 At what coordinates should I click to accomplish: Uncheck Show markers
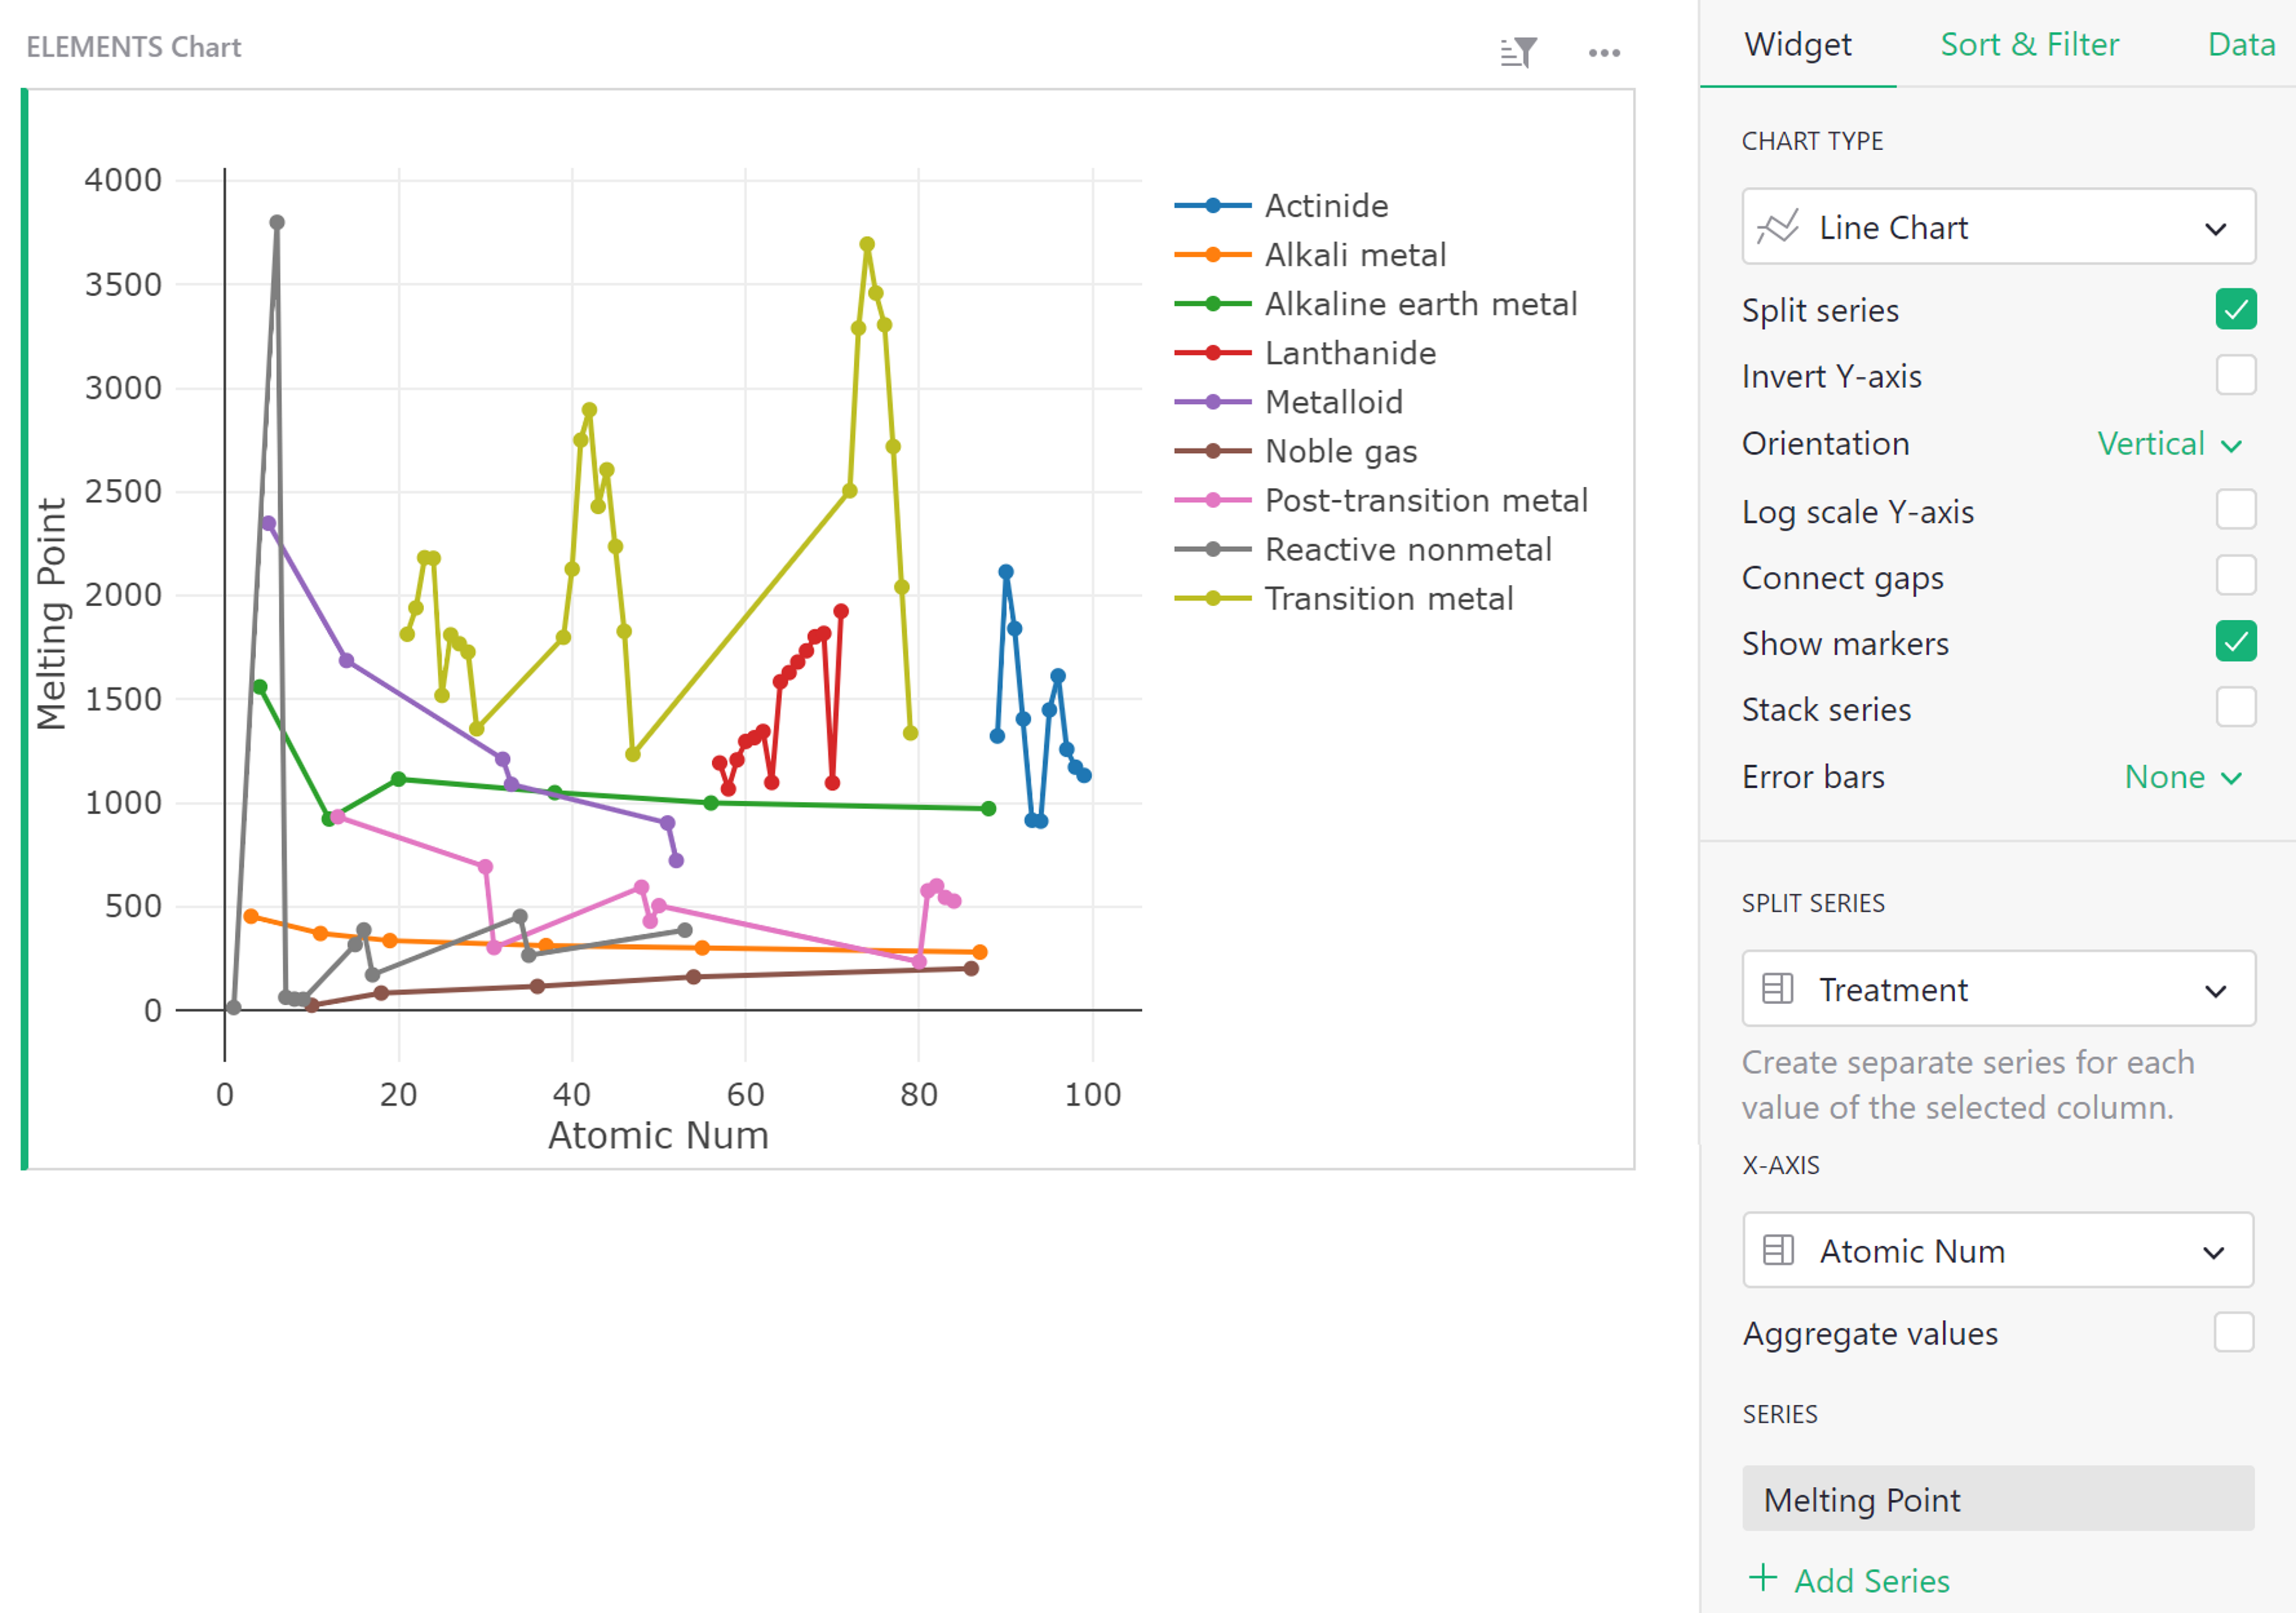tap(2237, 642)
